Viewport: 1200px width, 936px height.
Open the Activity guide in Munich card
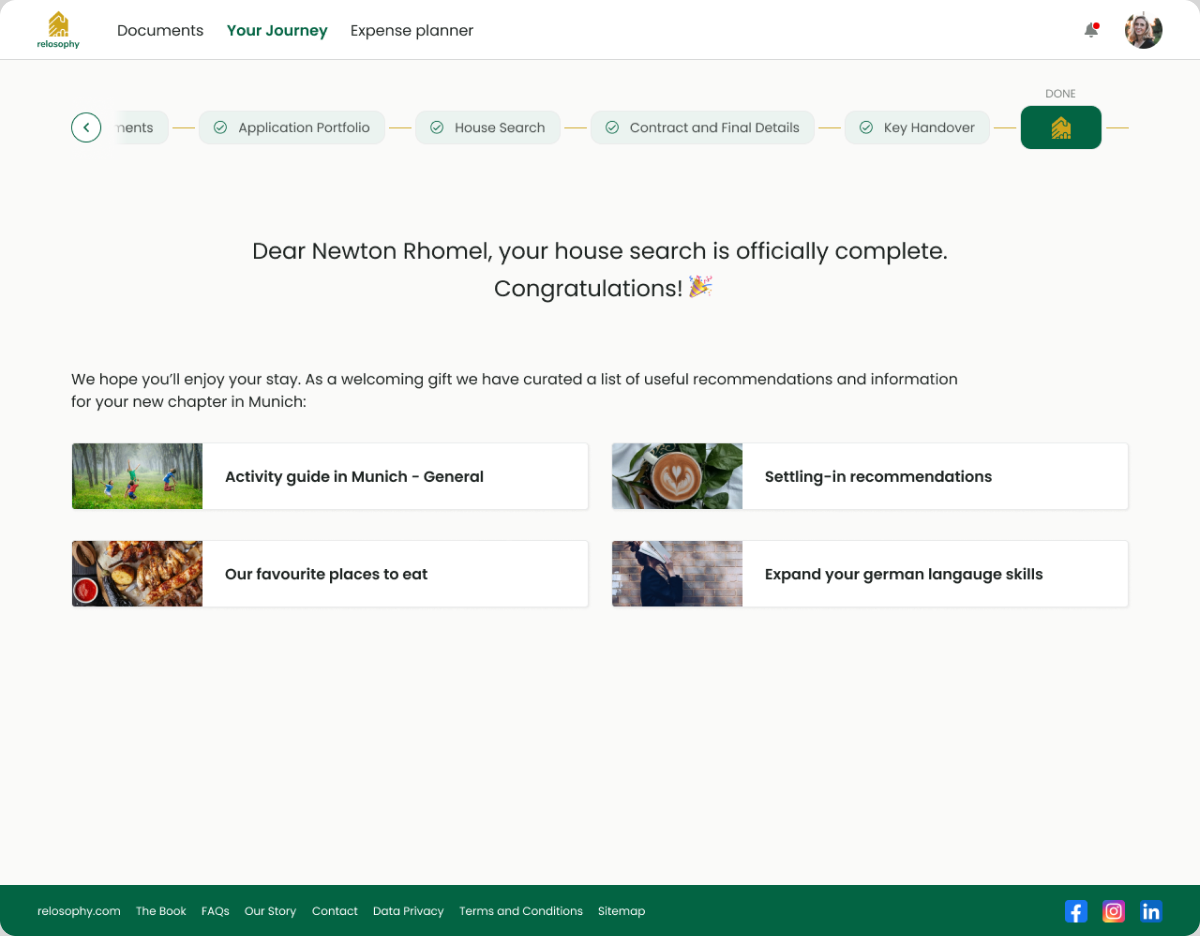[330, 476]
